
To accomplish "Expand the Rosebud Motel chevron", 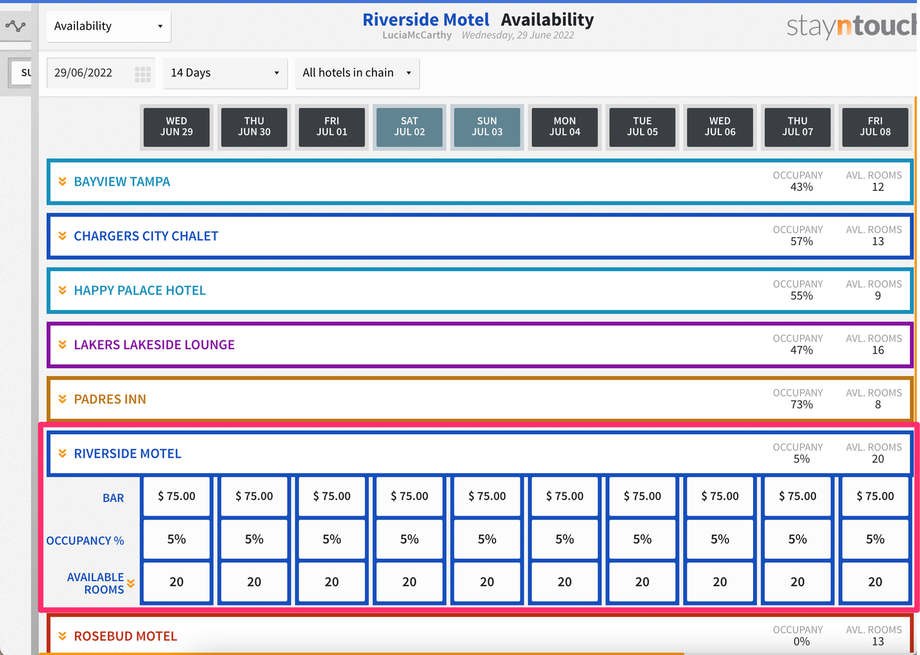I will (62, 636).
